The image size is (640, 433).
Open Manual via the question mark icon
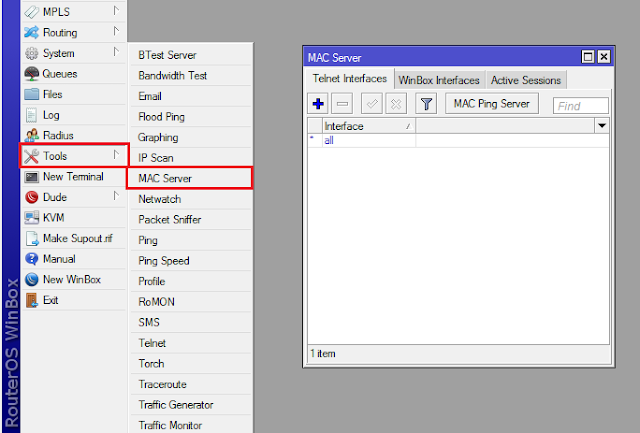[31, 259]
